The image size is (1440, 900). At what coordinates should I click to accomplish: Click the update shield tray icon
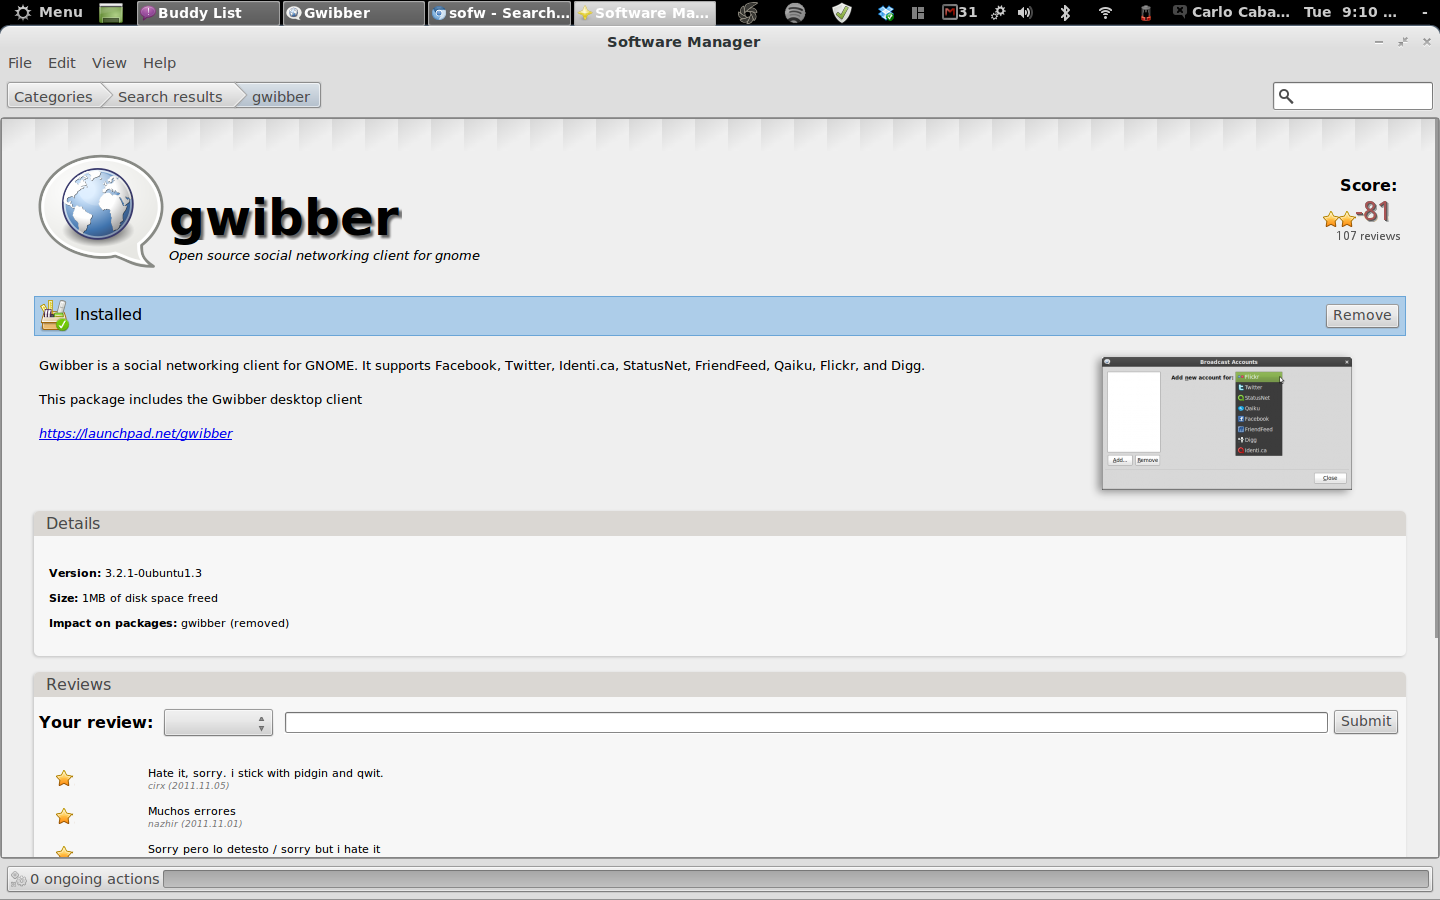tap(842, 13)
